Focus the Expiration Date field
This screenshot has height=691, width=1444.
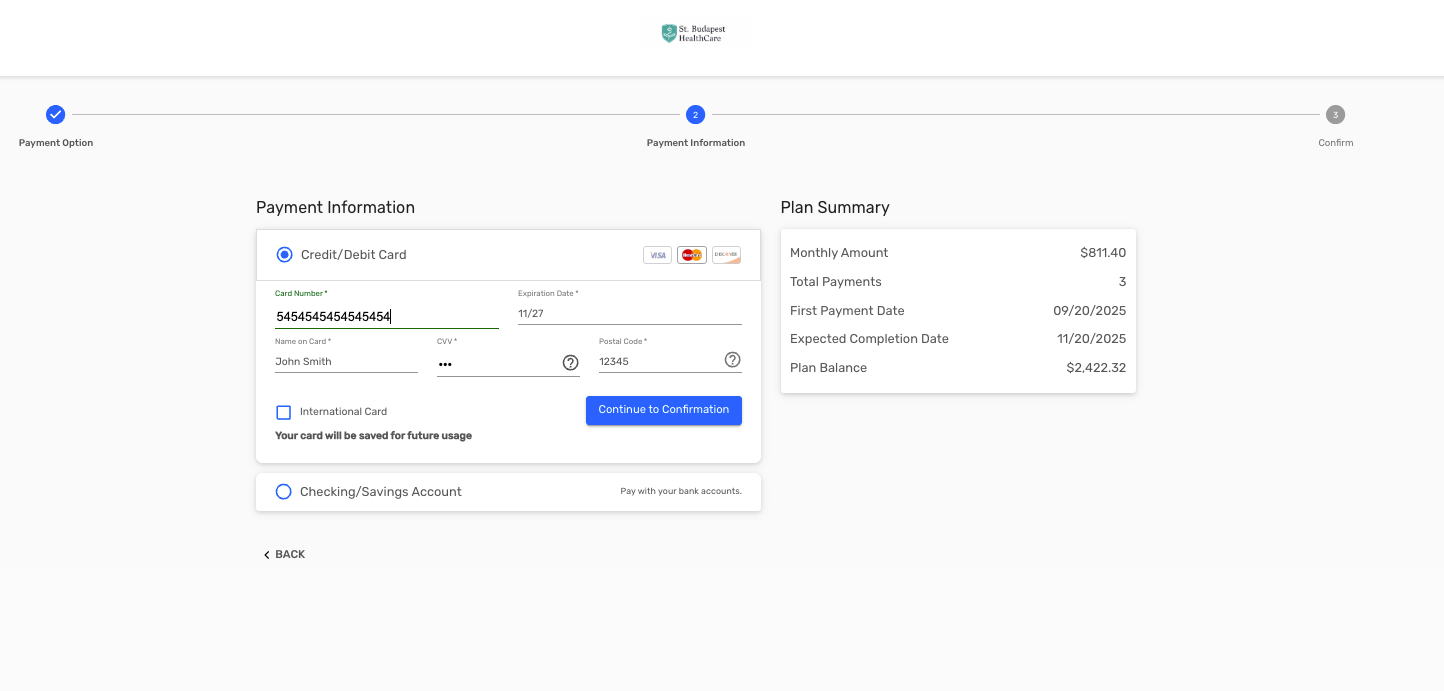pos(629,313)
